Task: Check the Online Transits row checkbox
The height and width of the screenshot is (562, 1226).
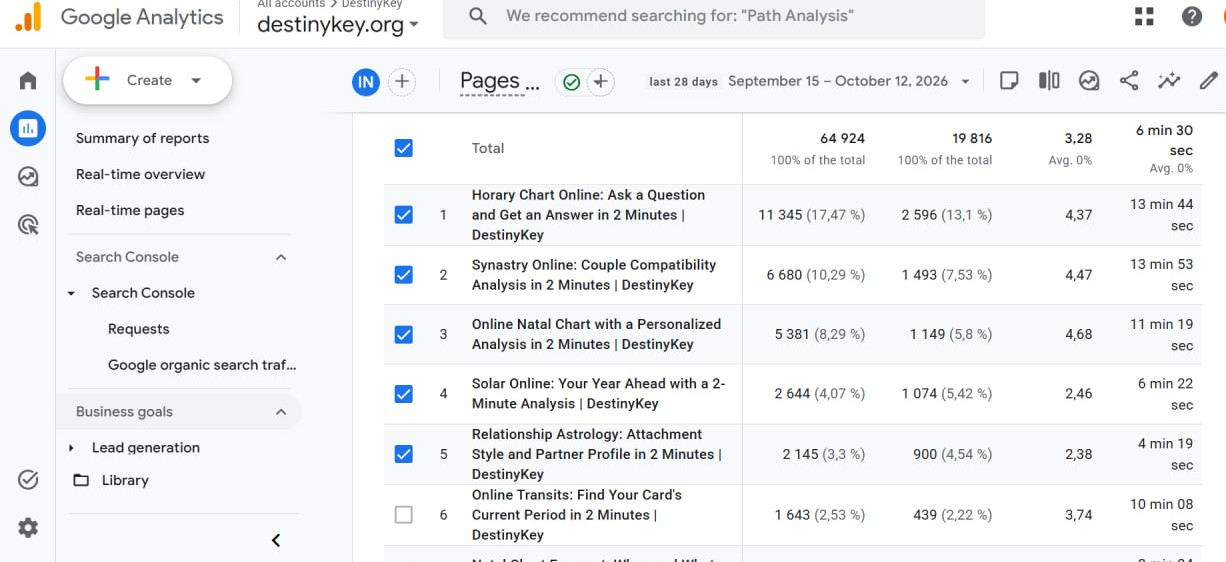Action: pyautogui.click(x=403, y=515)
